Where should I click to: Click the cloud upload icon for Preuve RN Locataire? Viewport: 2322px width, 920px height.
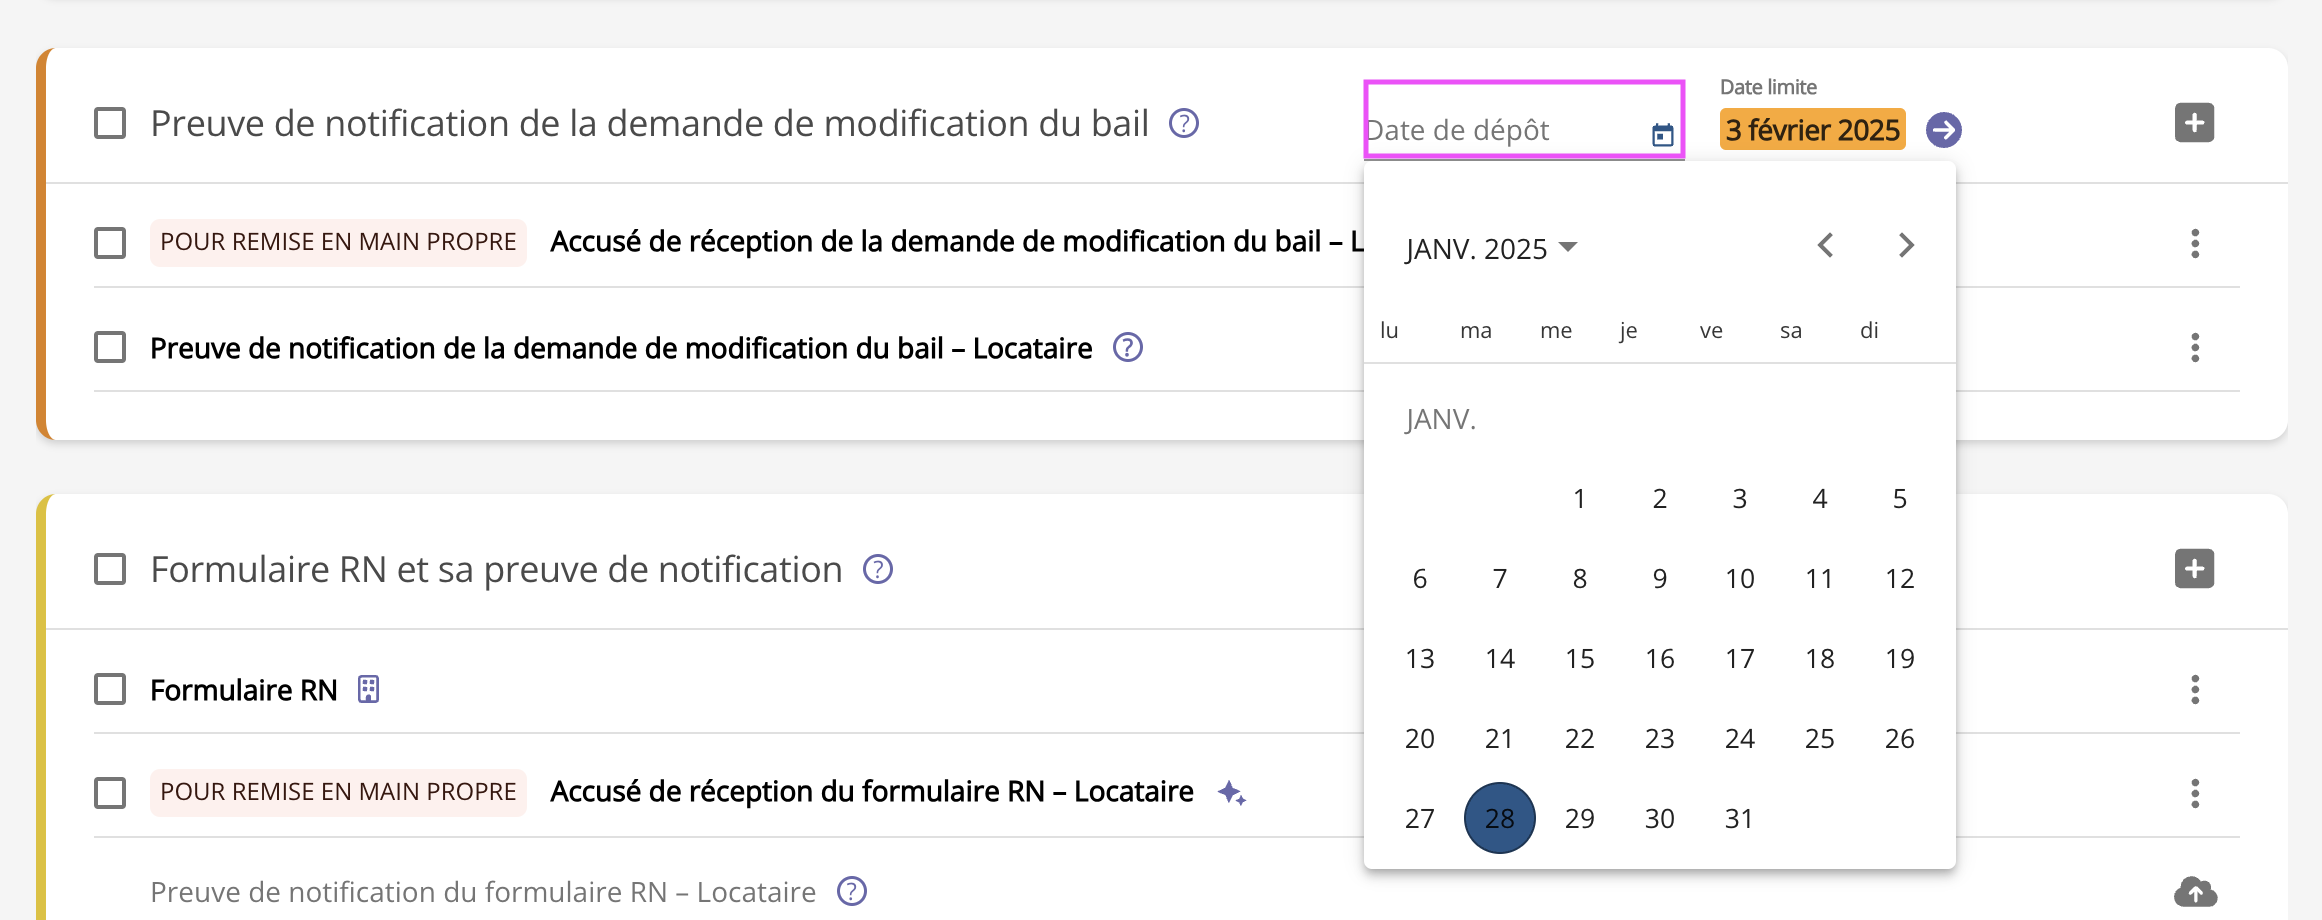[2194, 891]
